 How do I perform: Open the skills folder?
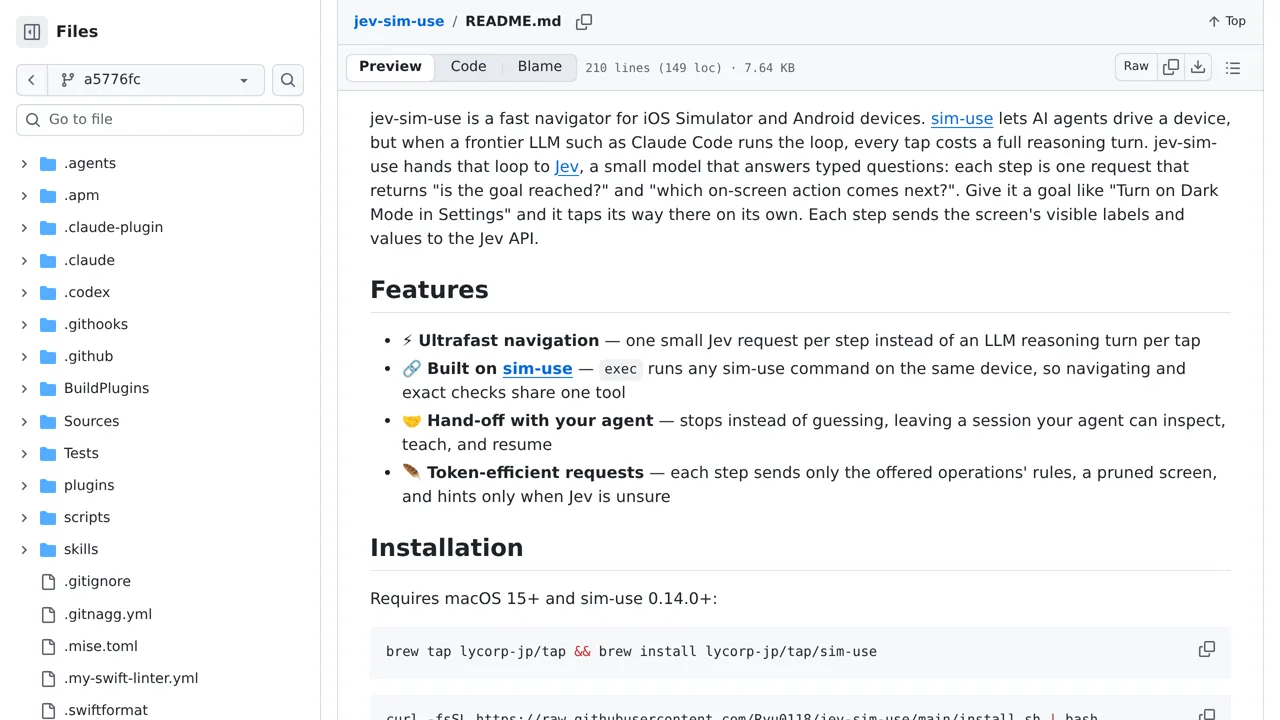(x=81, y=549)
